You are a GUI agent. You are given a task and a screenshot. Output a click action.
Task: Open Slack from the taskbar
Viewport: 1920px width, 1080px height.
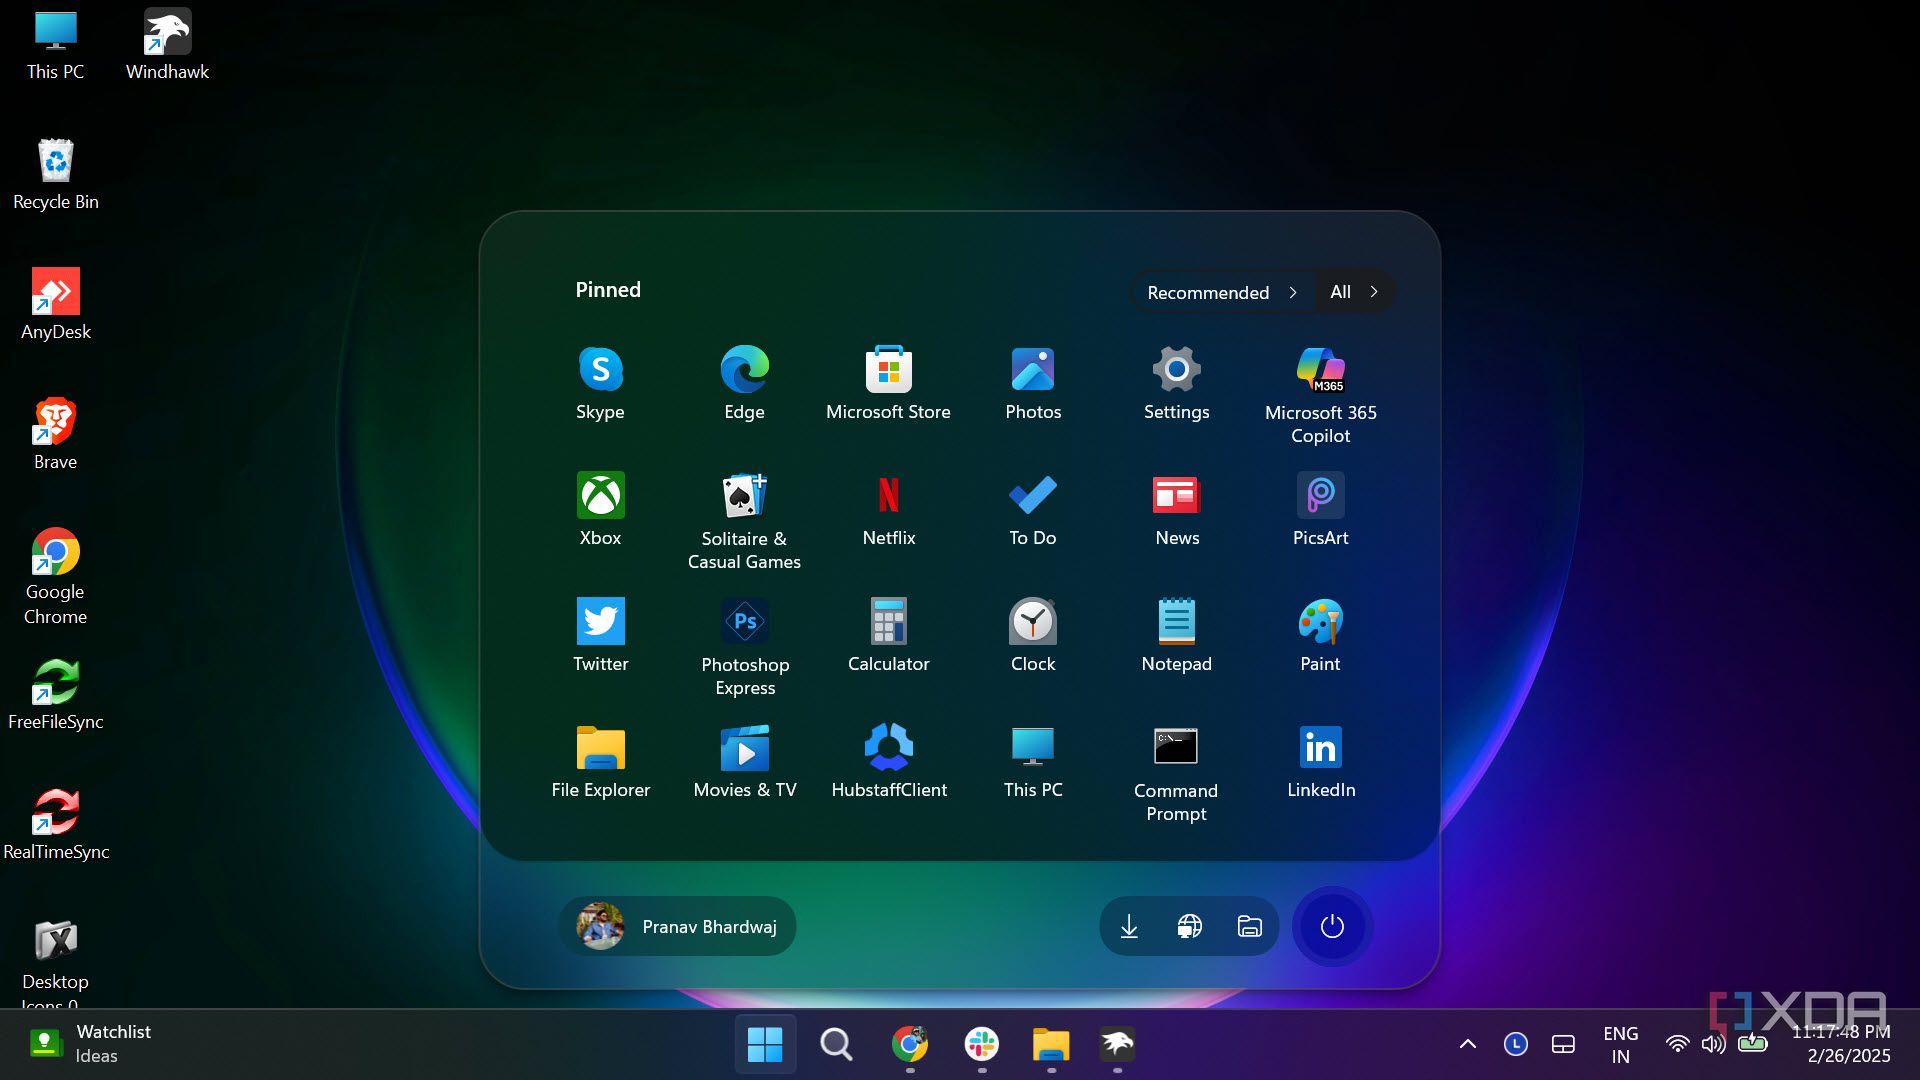coord(982,1045)
